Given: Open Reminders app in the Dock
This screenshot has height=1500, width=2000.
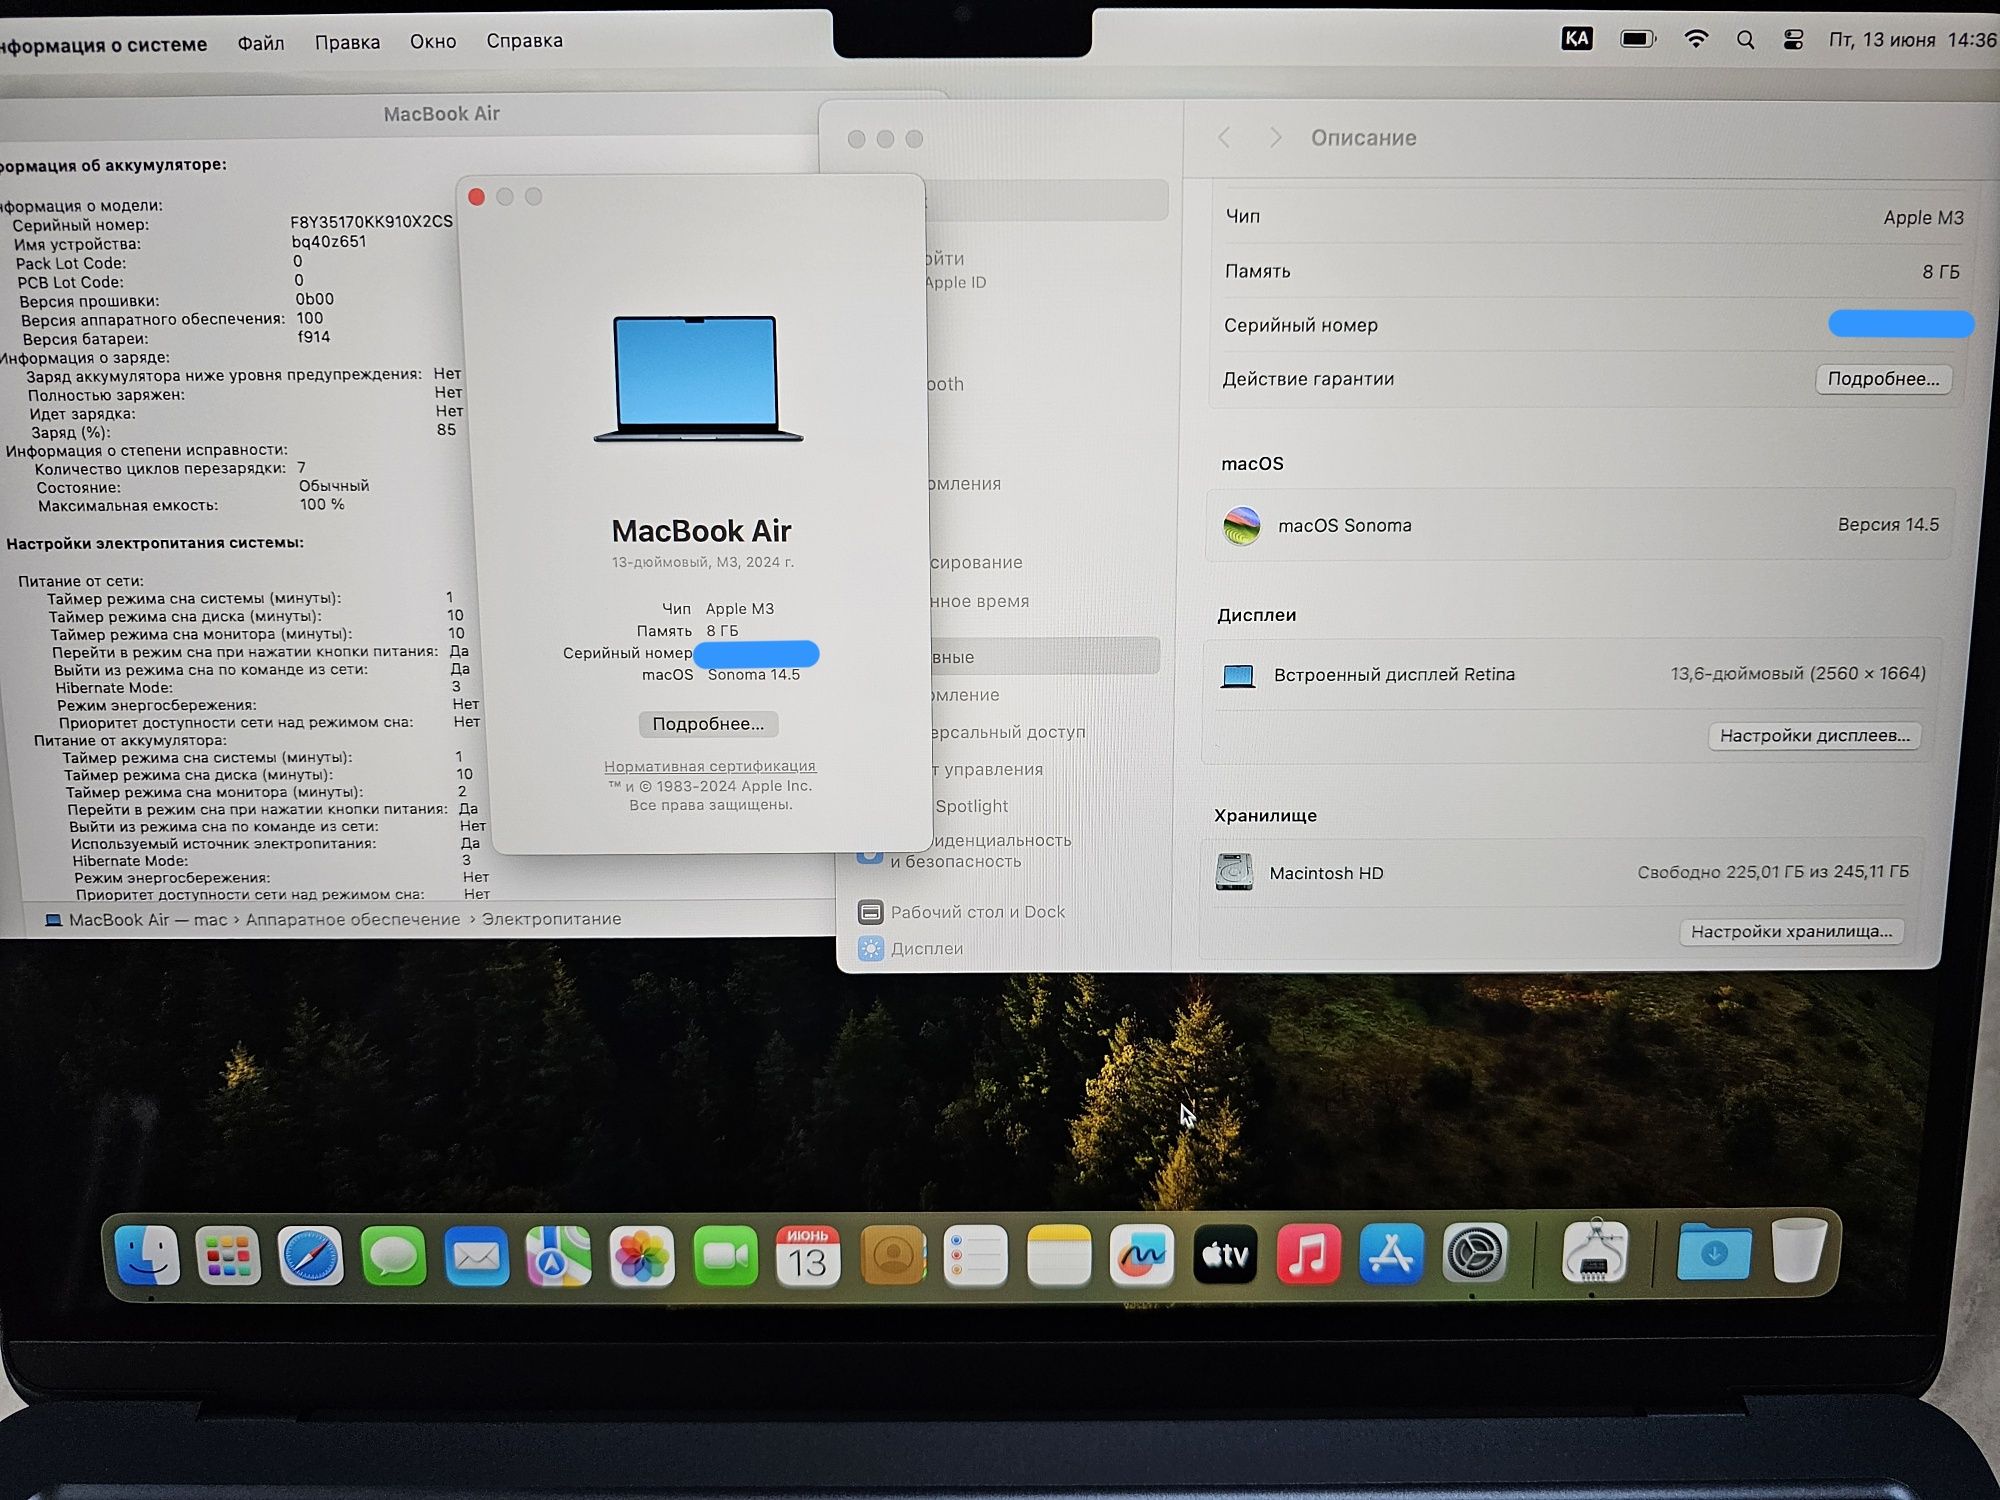Looking at the screenshot, I should (x=975, y=1255).
